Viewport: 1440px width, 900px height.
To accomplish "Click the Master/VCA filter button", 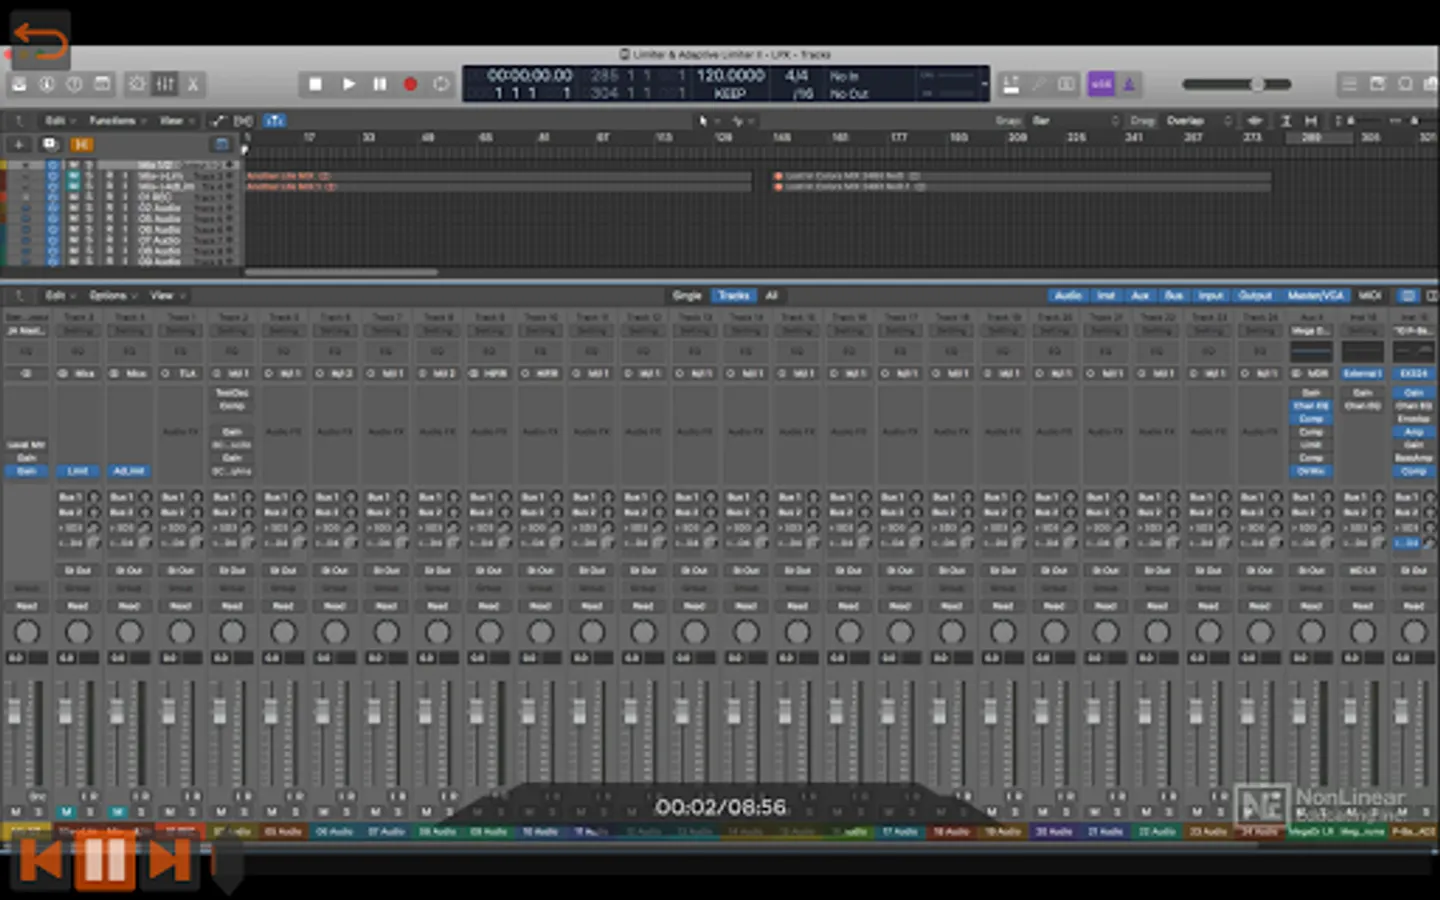I will point(1316,296).
